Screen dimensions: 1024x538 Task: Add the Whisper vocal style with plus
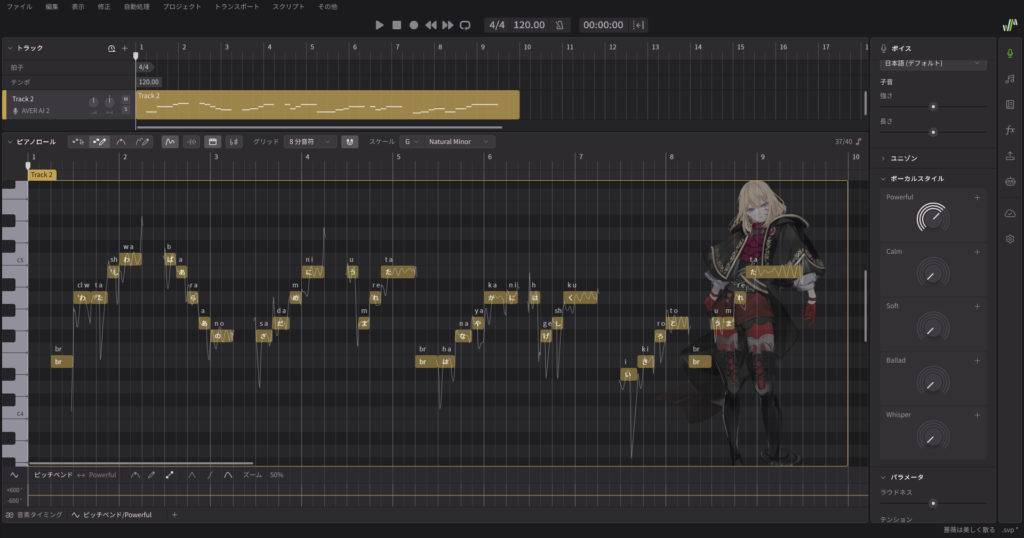(976, 414)
